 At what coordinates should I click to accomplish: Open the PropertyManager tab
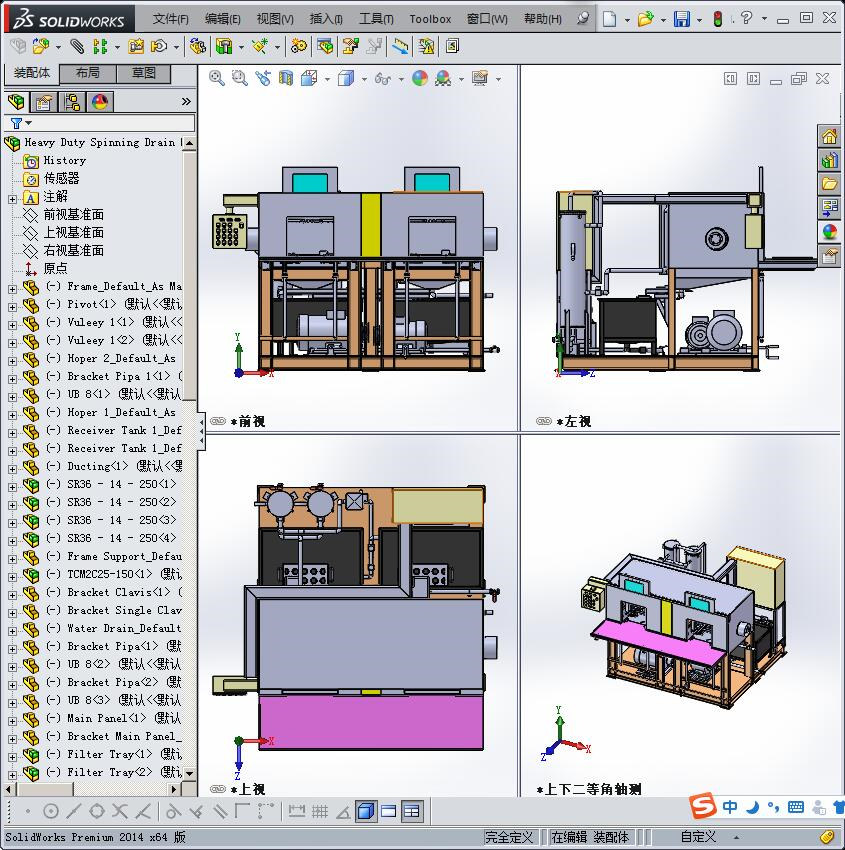point(44,101)
